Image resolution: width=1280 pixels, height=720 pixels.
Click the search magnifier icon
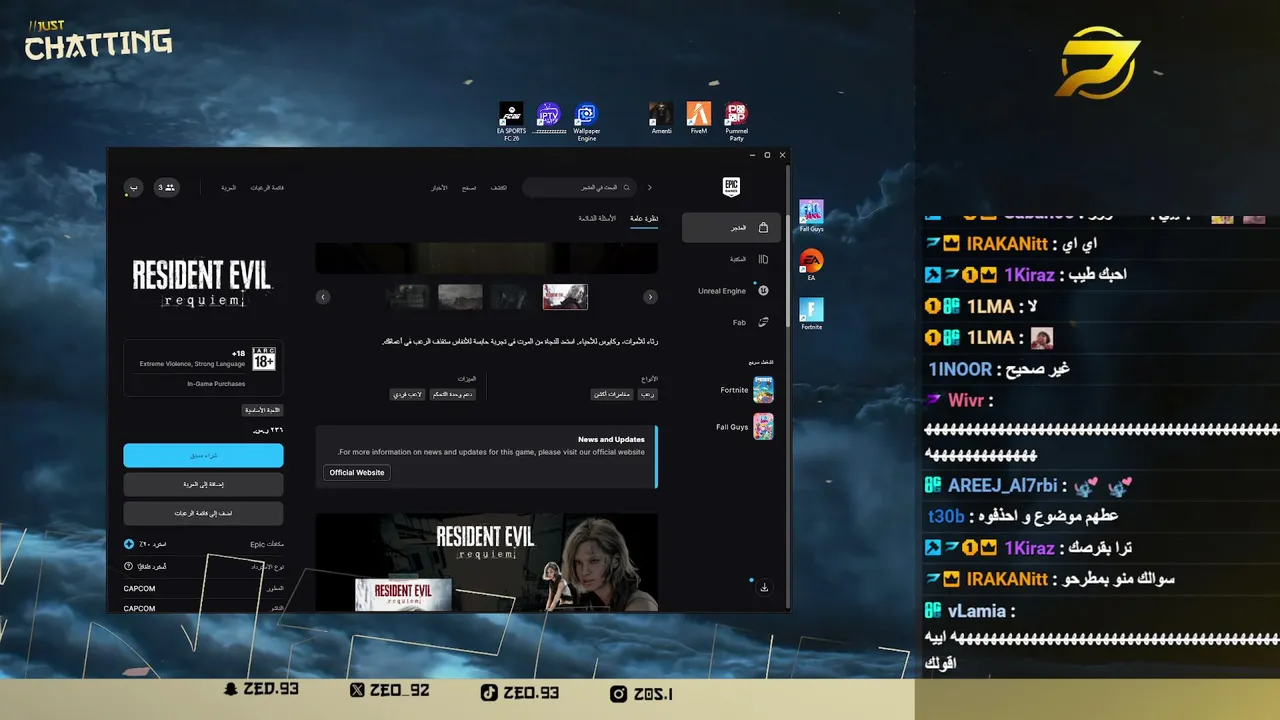pos(627,187)
